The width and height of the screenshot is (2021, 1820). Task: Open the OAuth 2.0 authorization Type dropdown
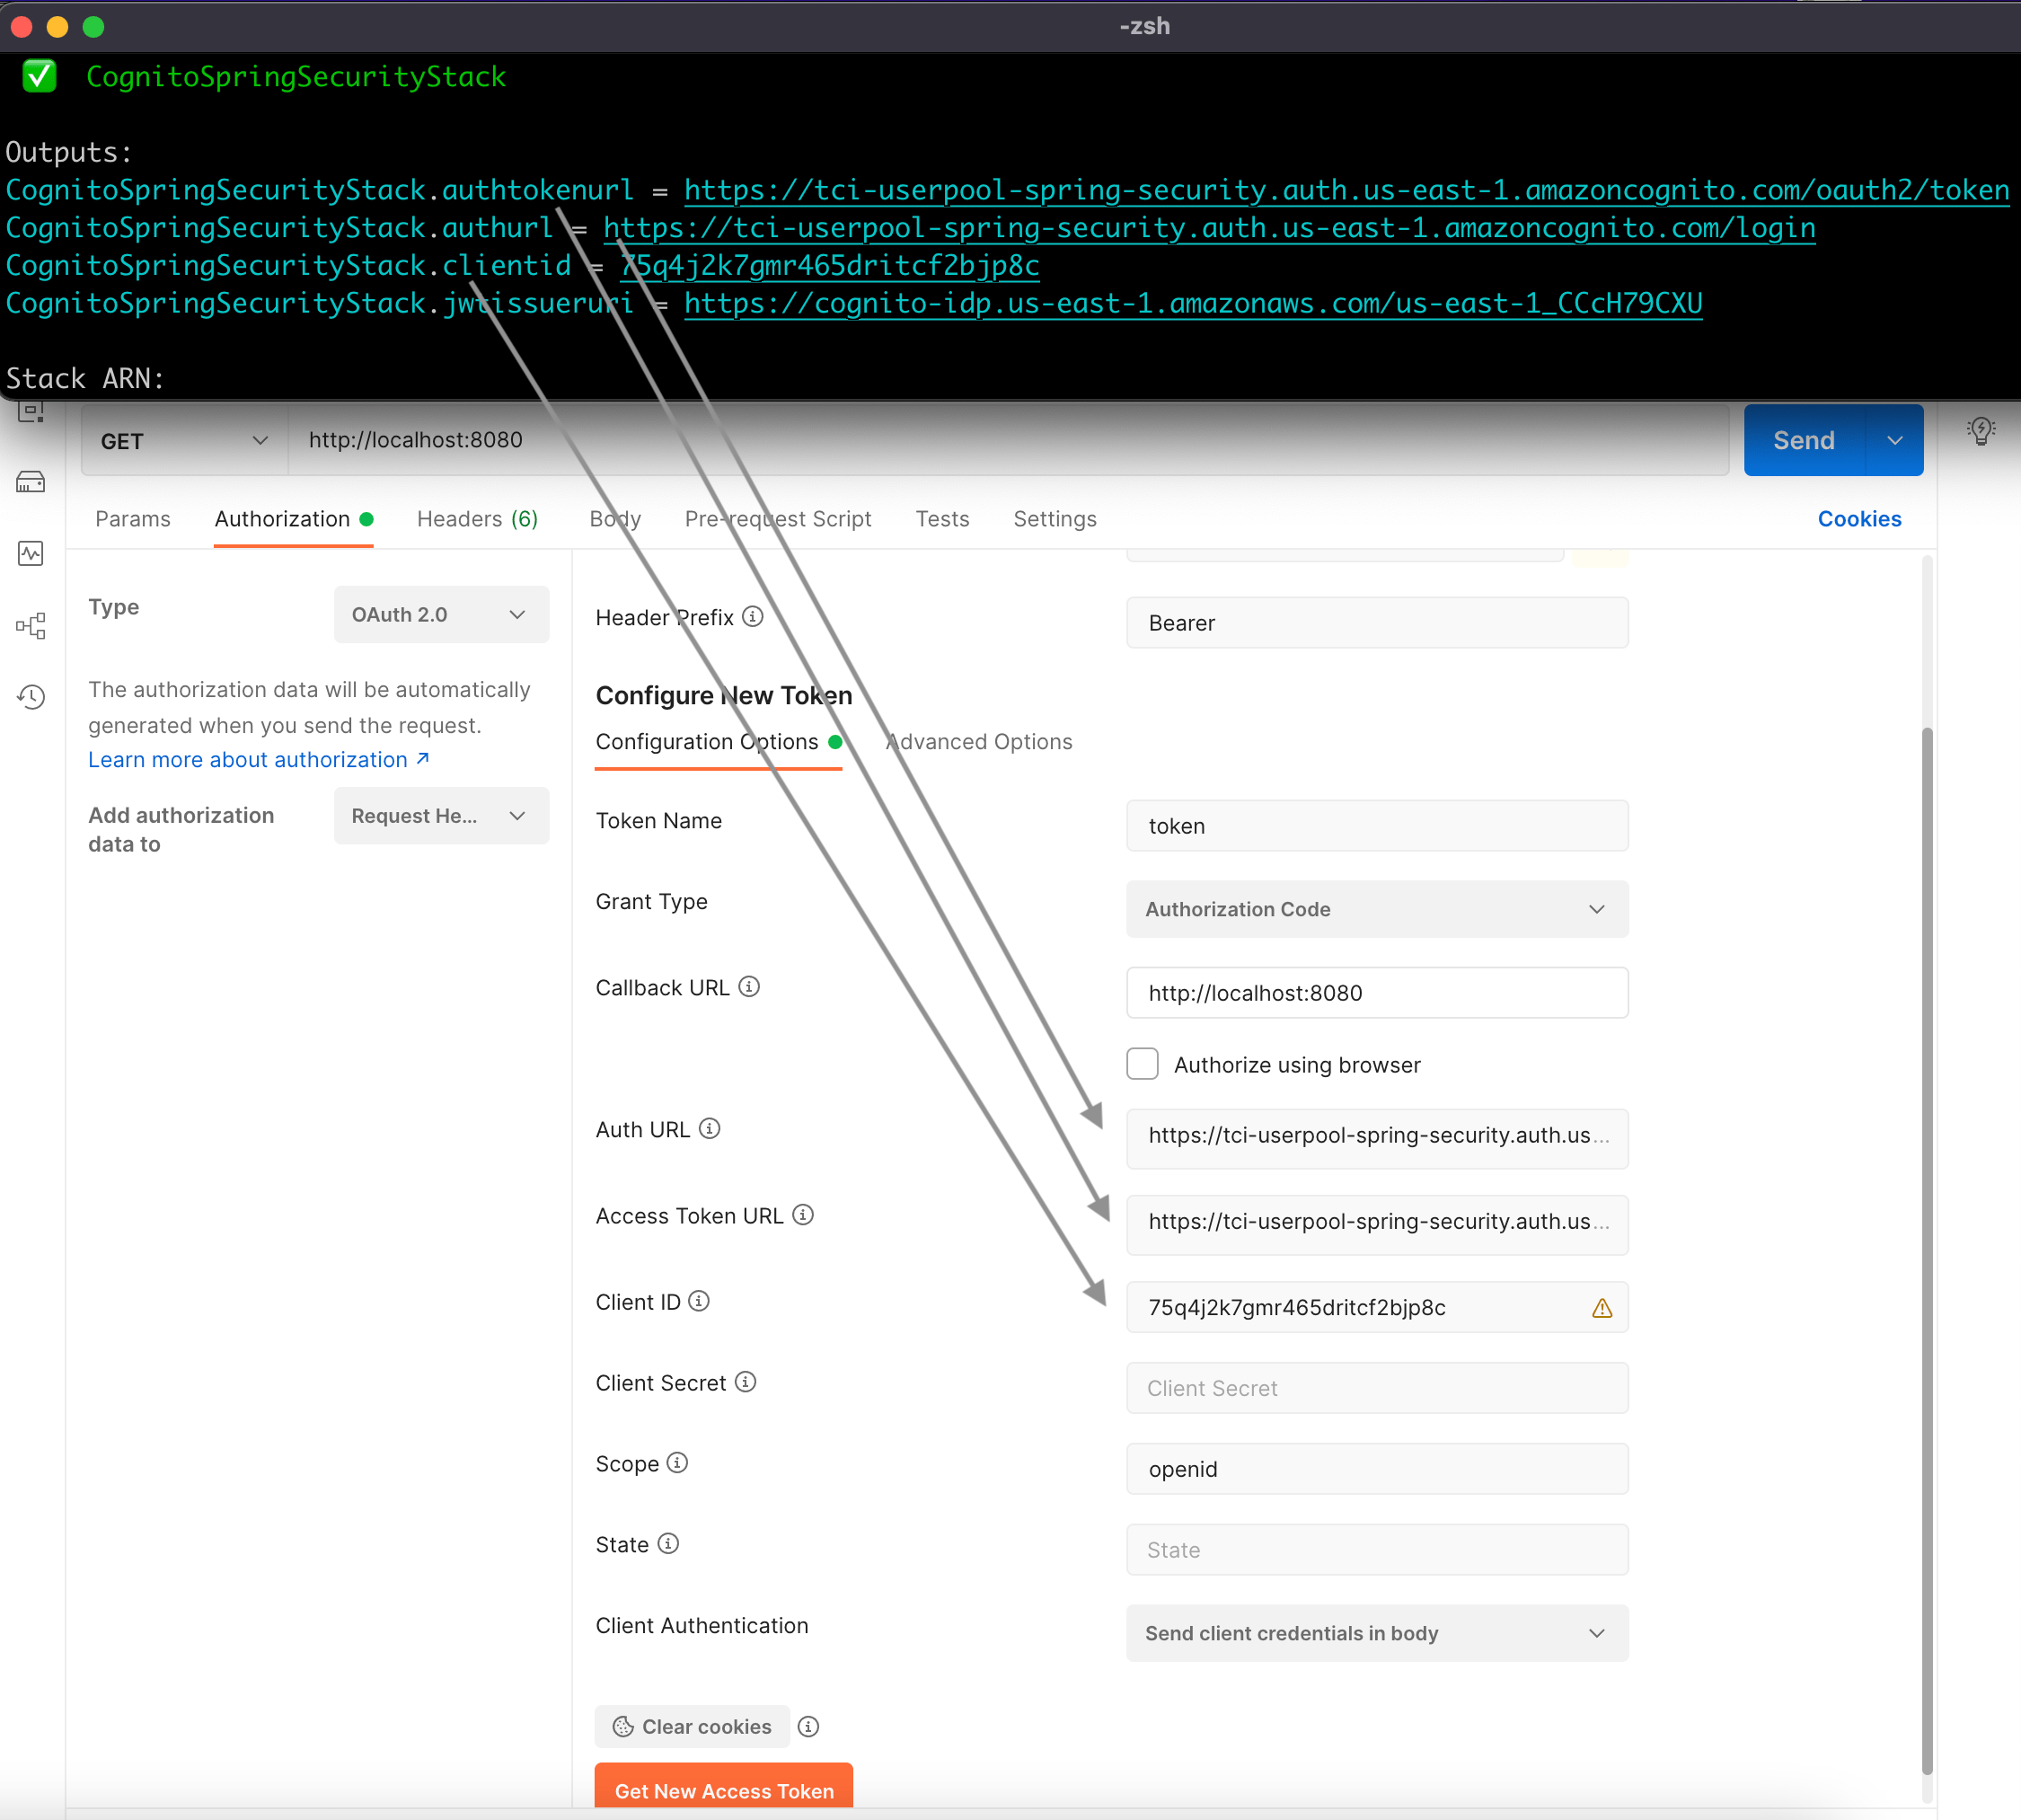click(x=440, y=614)
